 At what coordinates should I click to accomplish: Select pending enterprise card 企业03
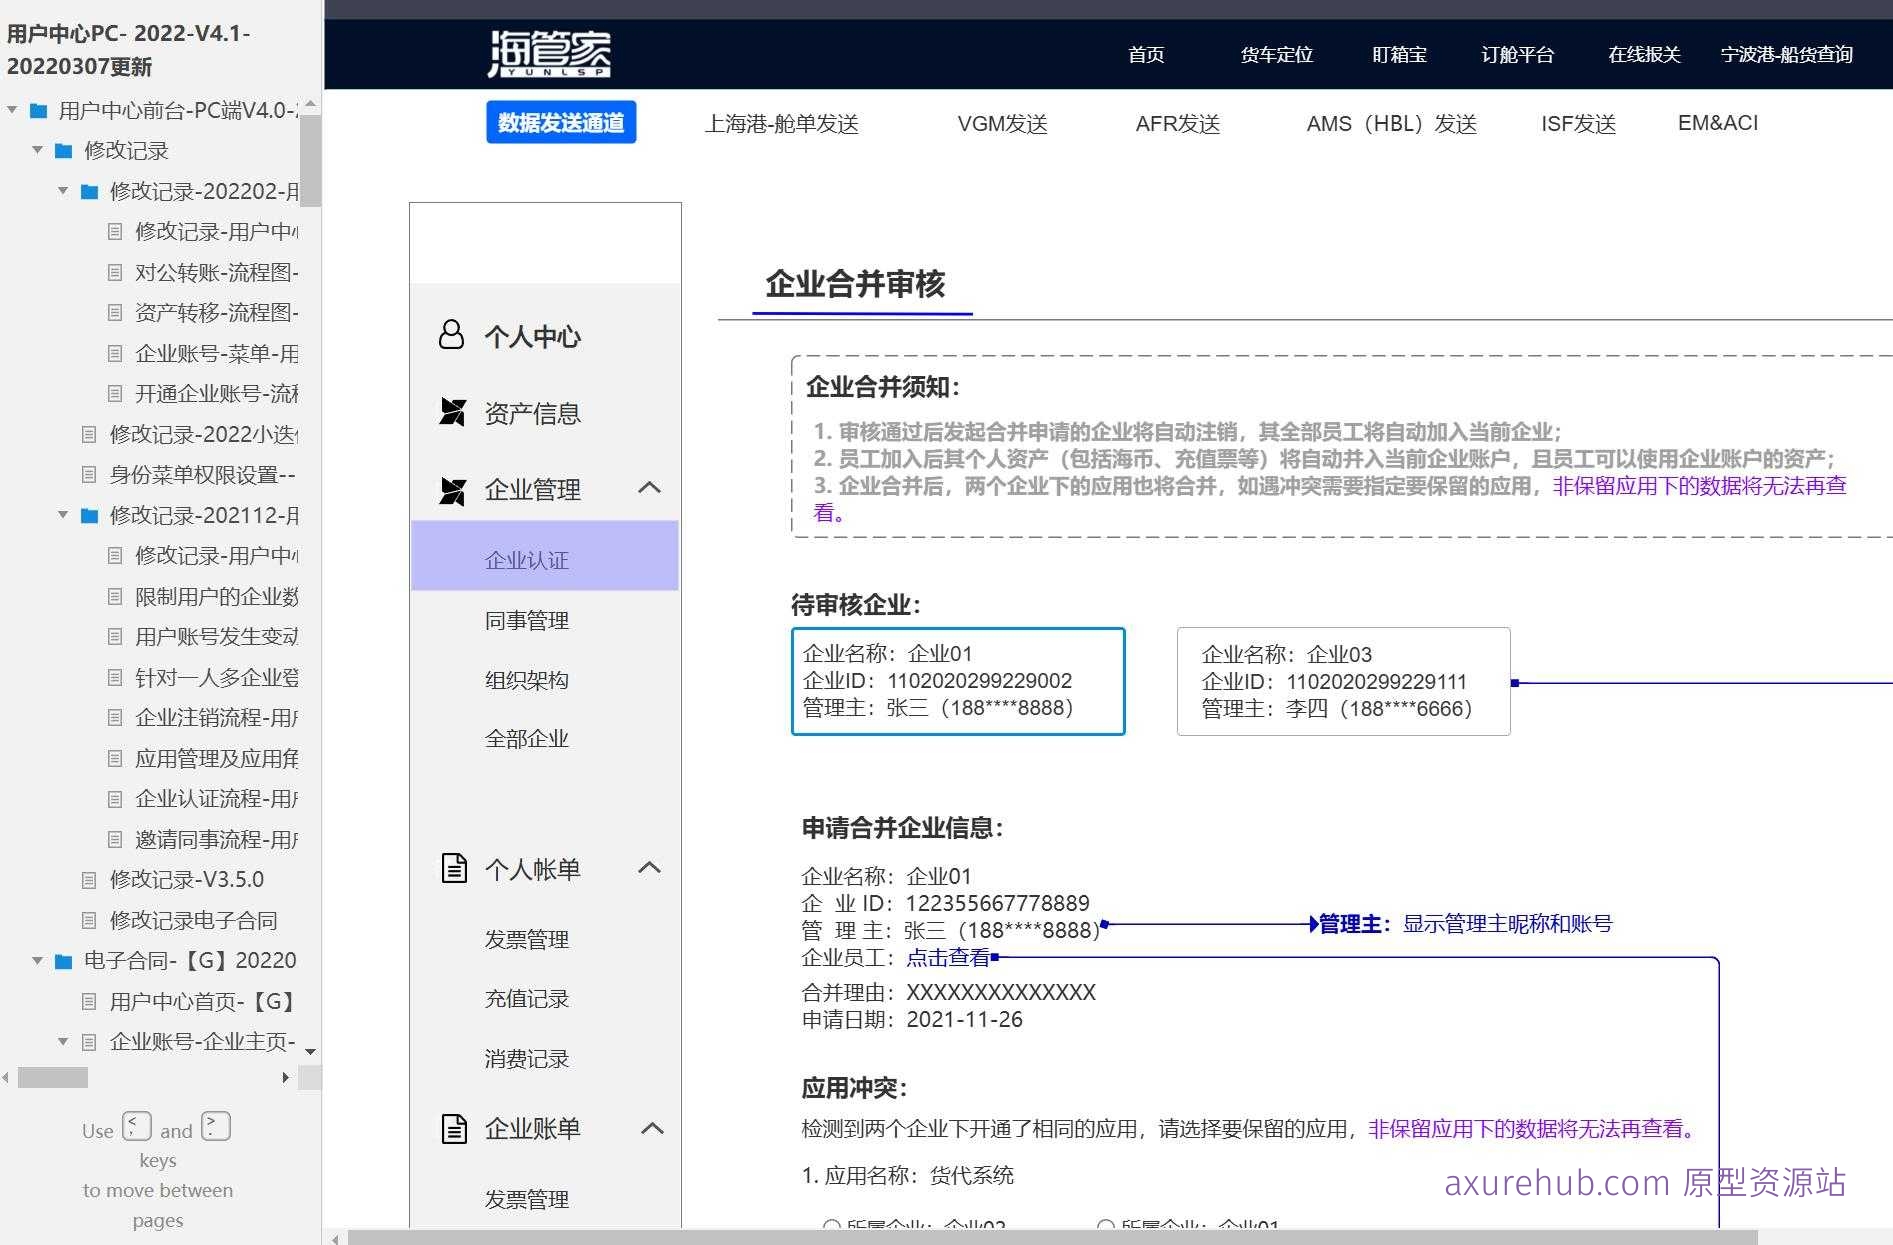pyautogui.click(x=1343, y=682)
